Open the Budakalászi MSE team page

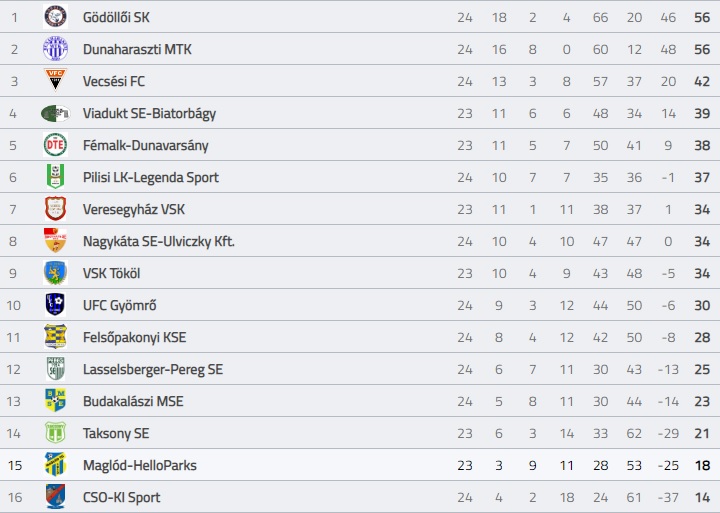(x=133, y=401)
